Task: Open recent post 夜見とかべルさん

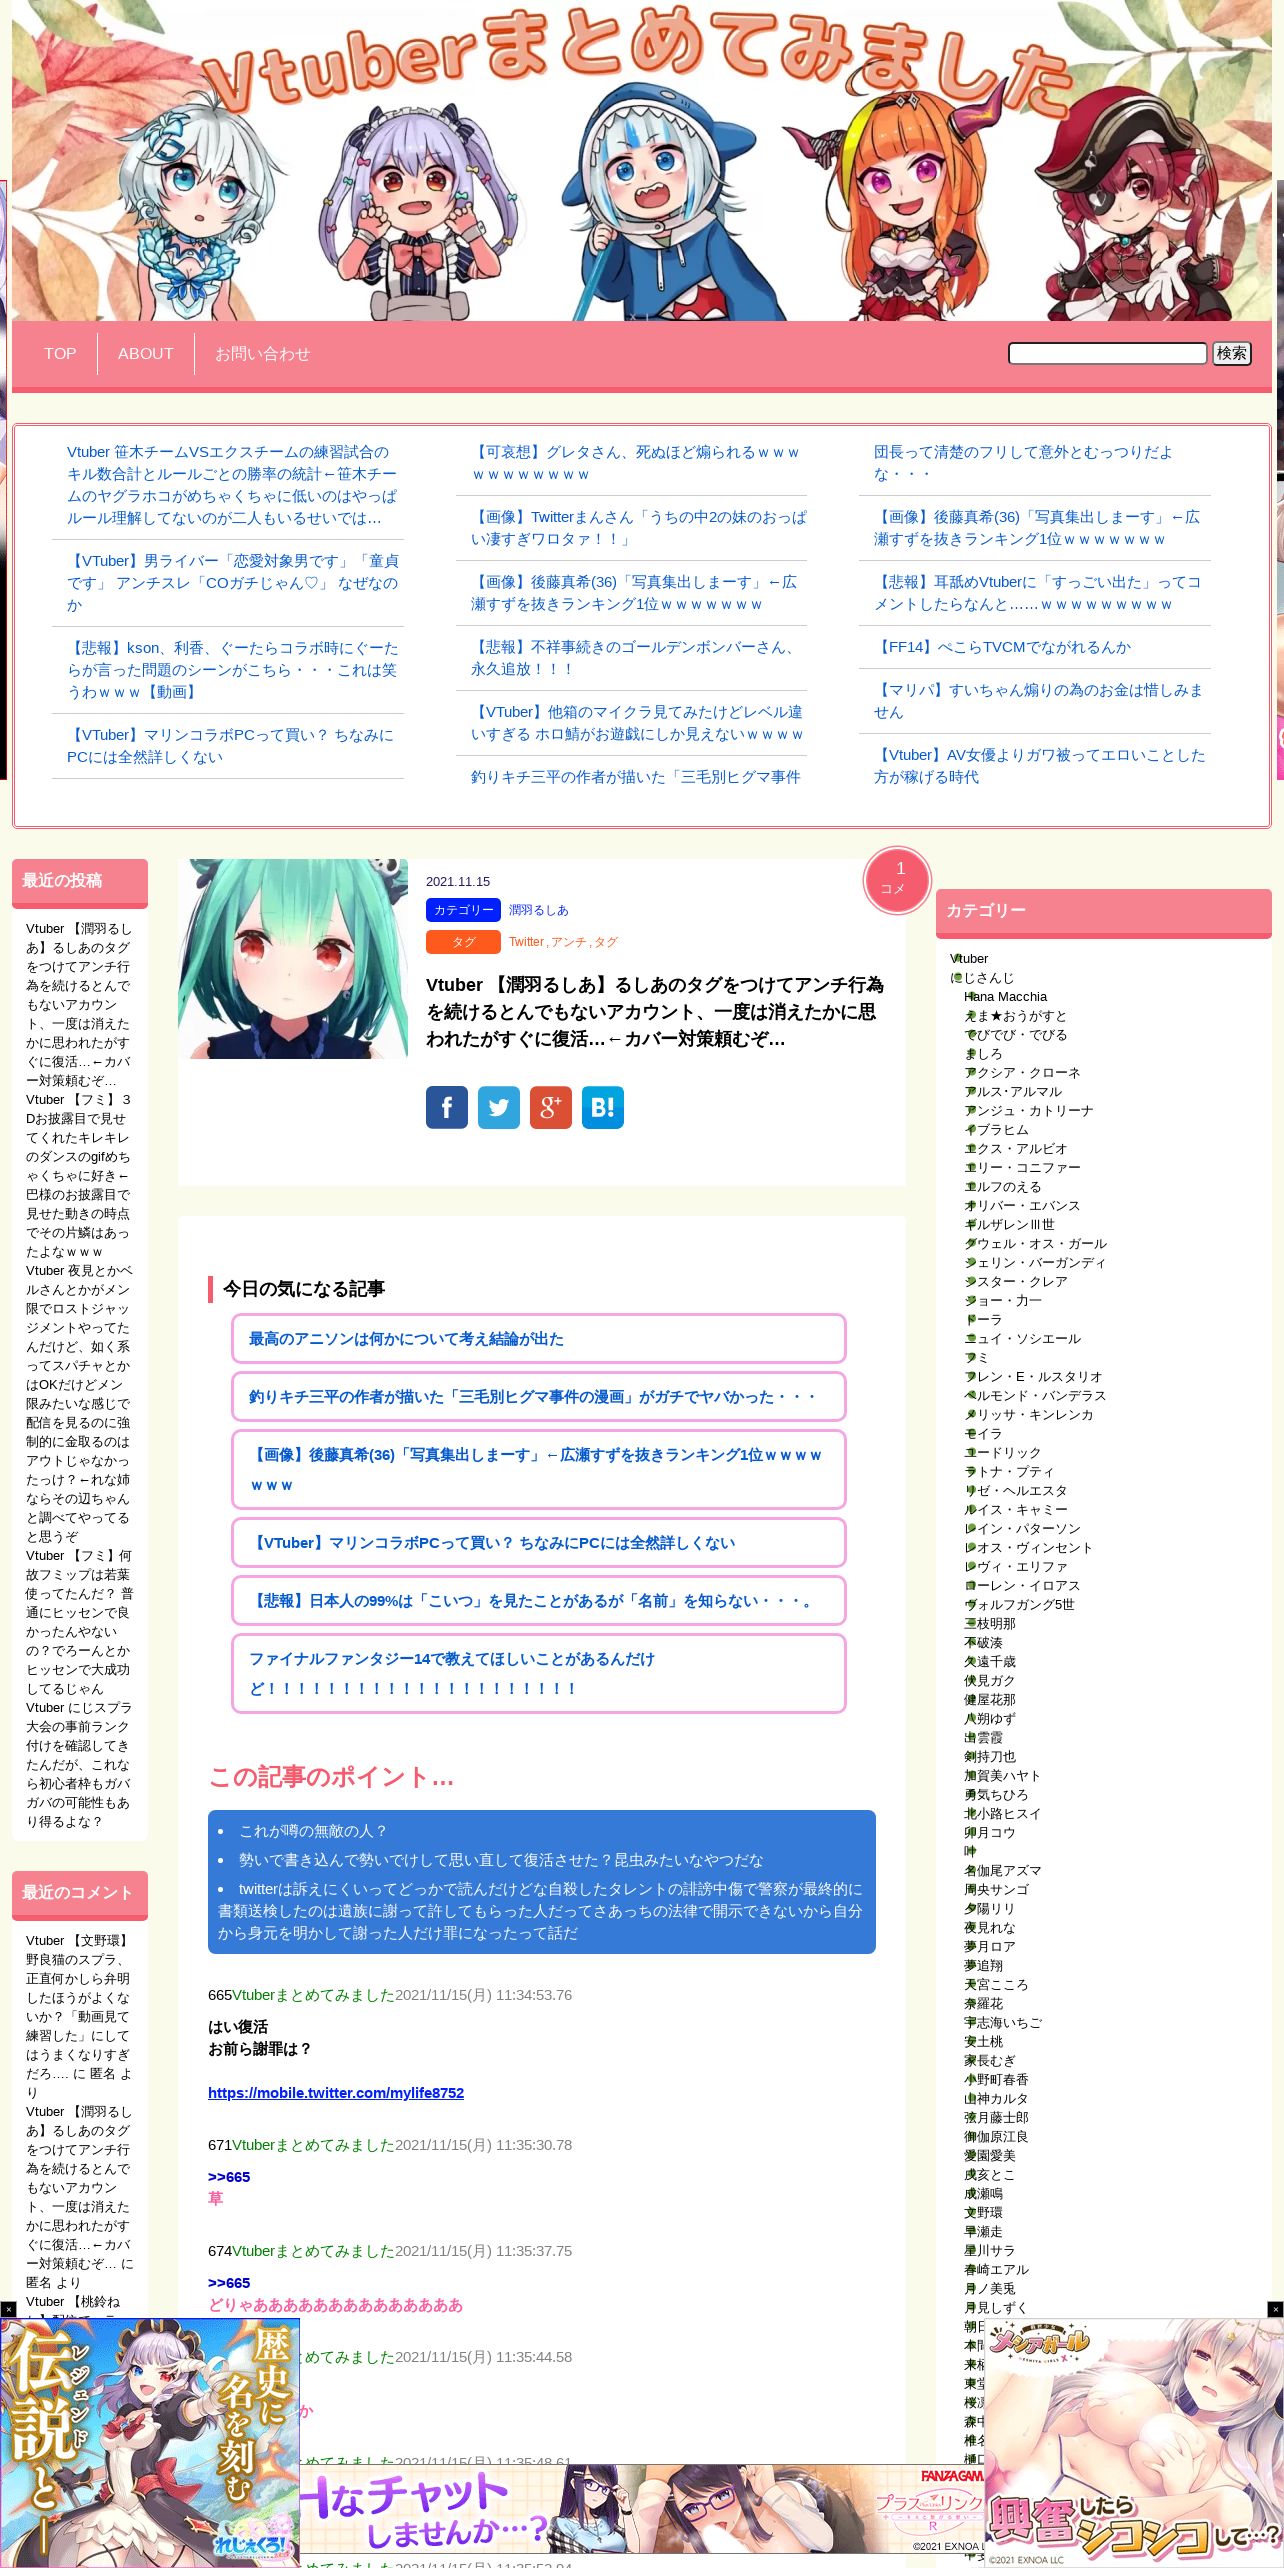Action: coord(79,1403)
